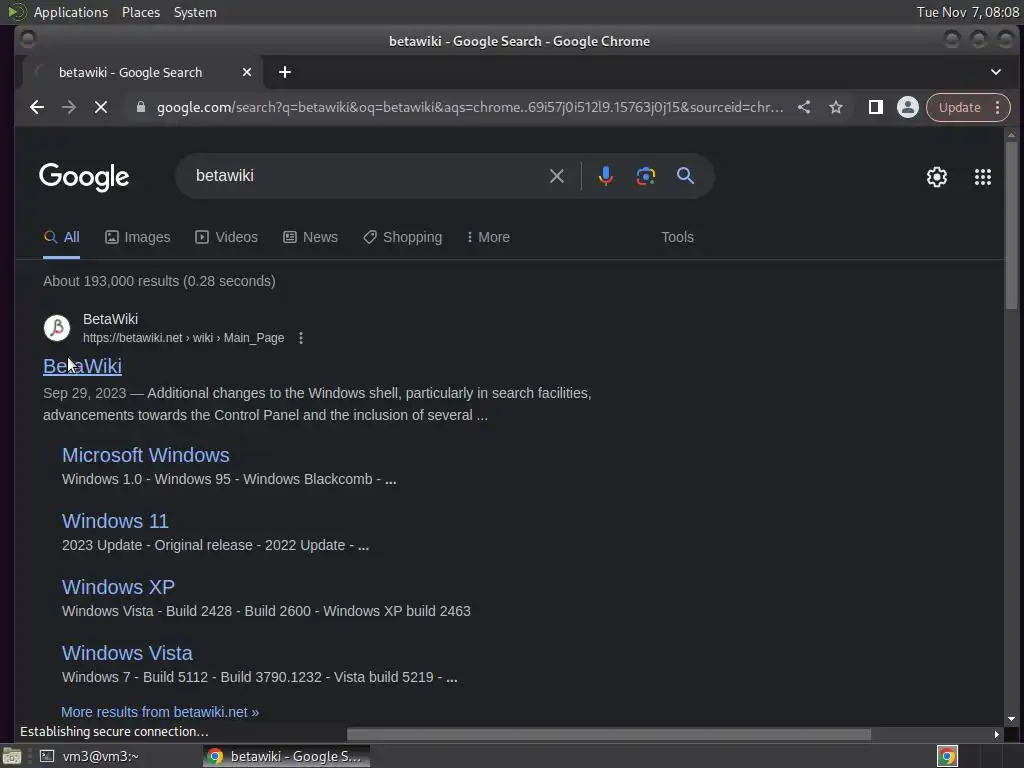
Task: Open a new browser tab
Action: 285,72
